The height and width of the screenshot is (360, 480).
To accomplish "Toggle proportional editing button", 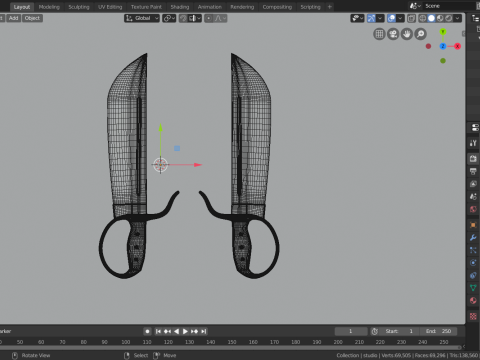I will 208,18.
